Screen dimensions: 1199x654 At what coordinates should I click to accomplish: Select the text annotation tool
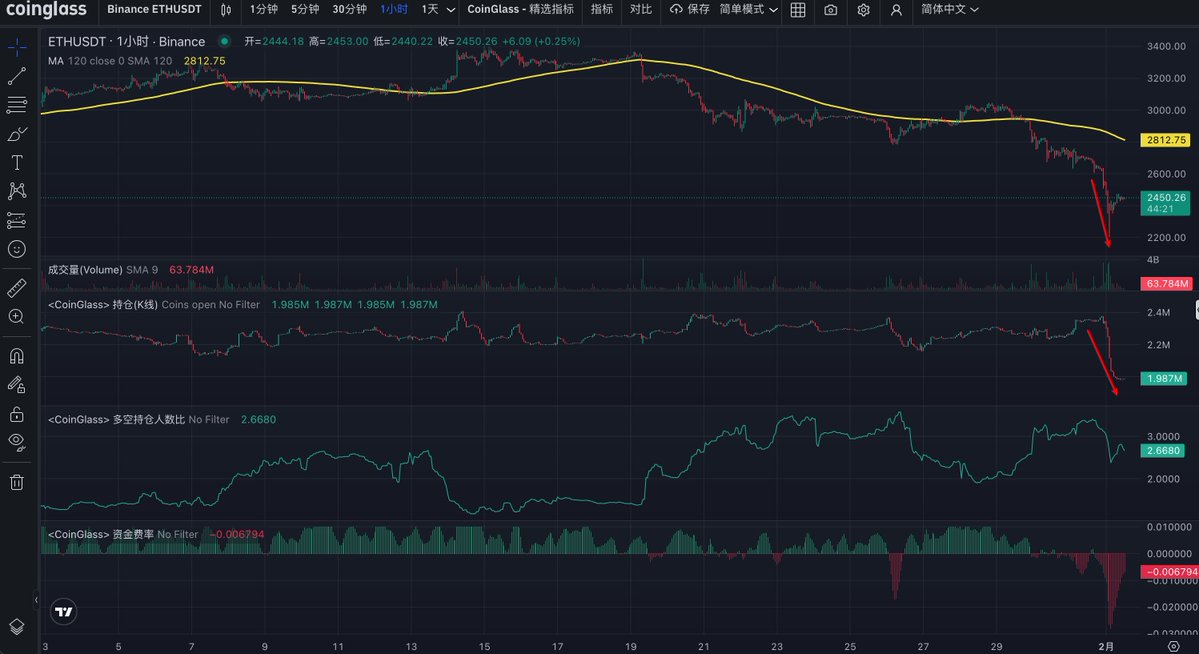point(16,162)
